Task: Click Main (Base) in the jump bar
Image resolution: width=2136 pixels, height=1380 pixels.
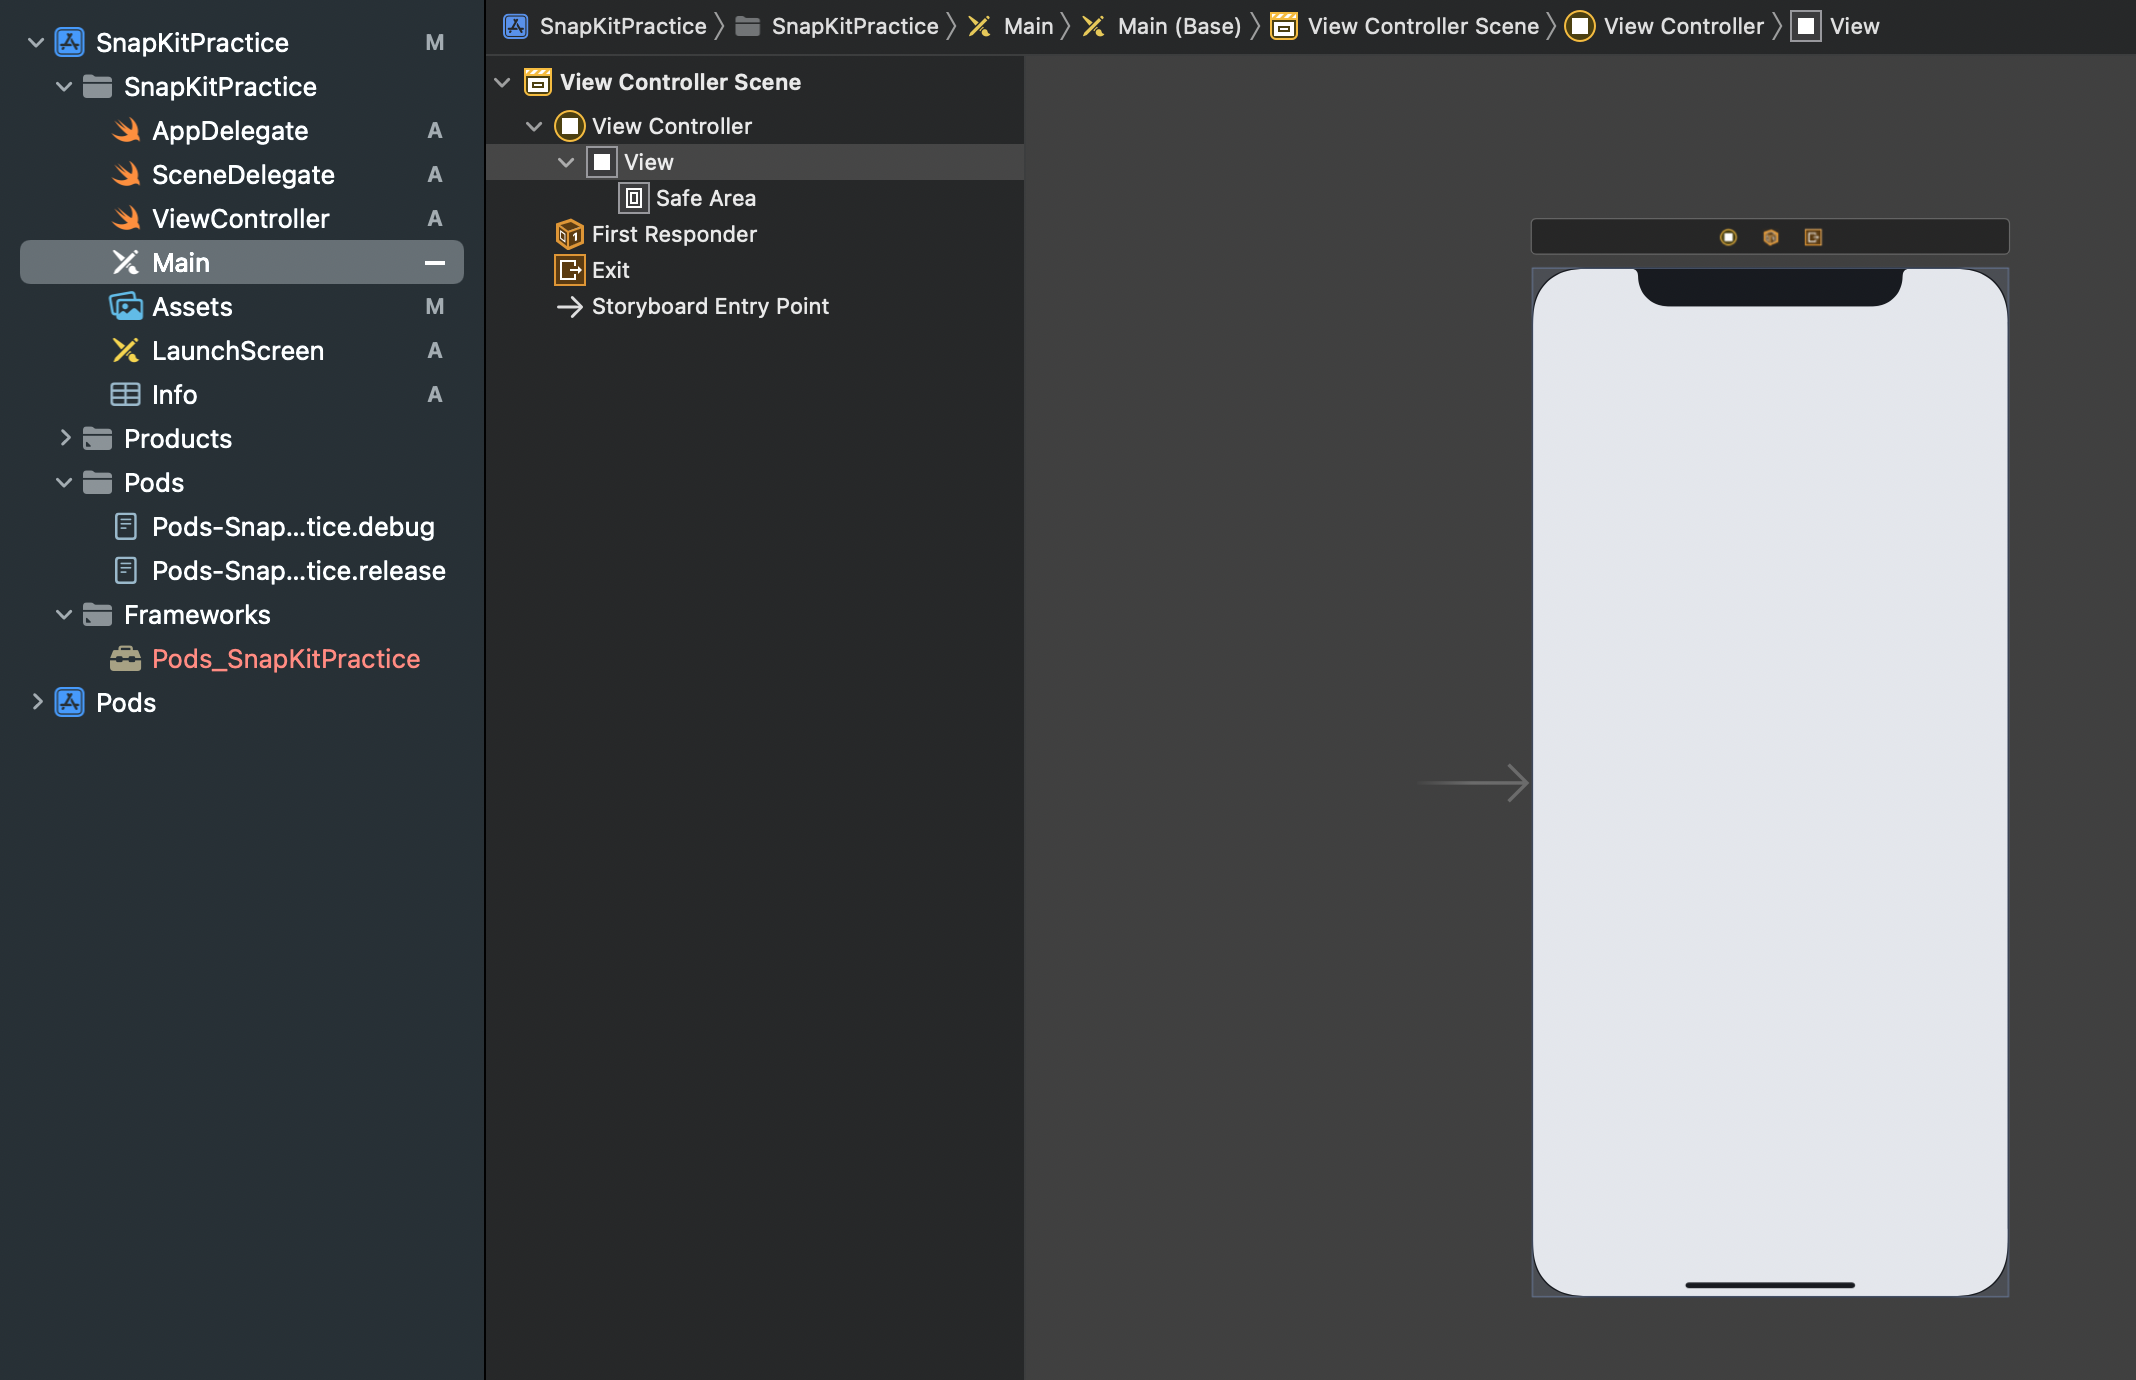Action: [1178, 26]
